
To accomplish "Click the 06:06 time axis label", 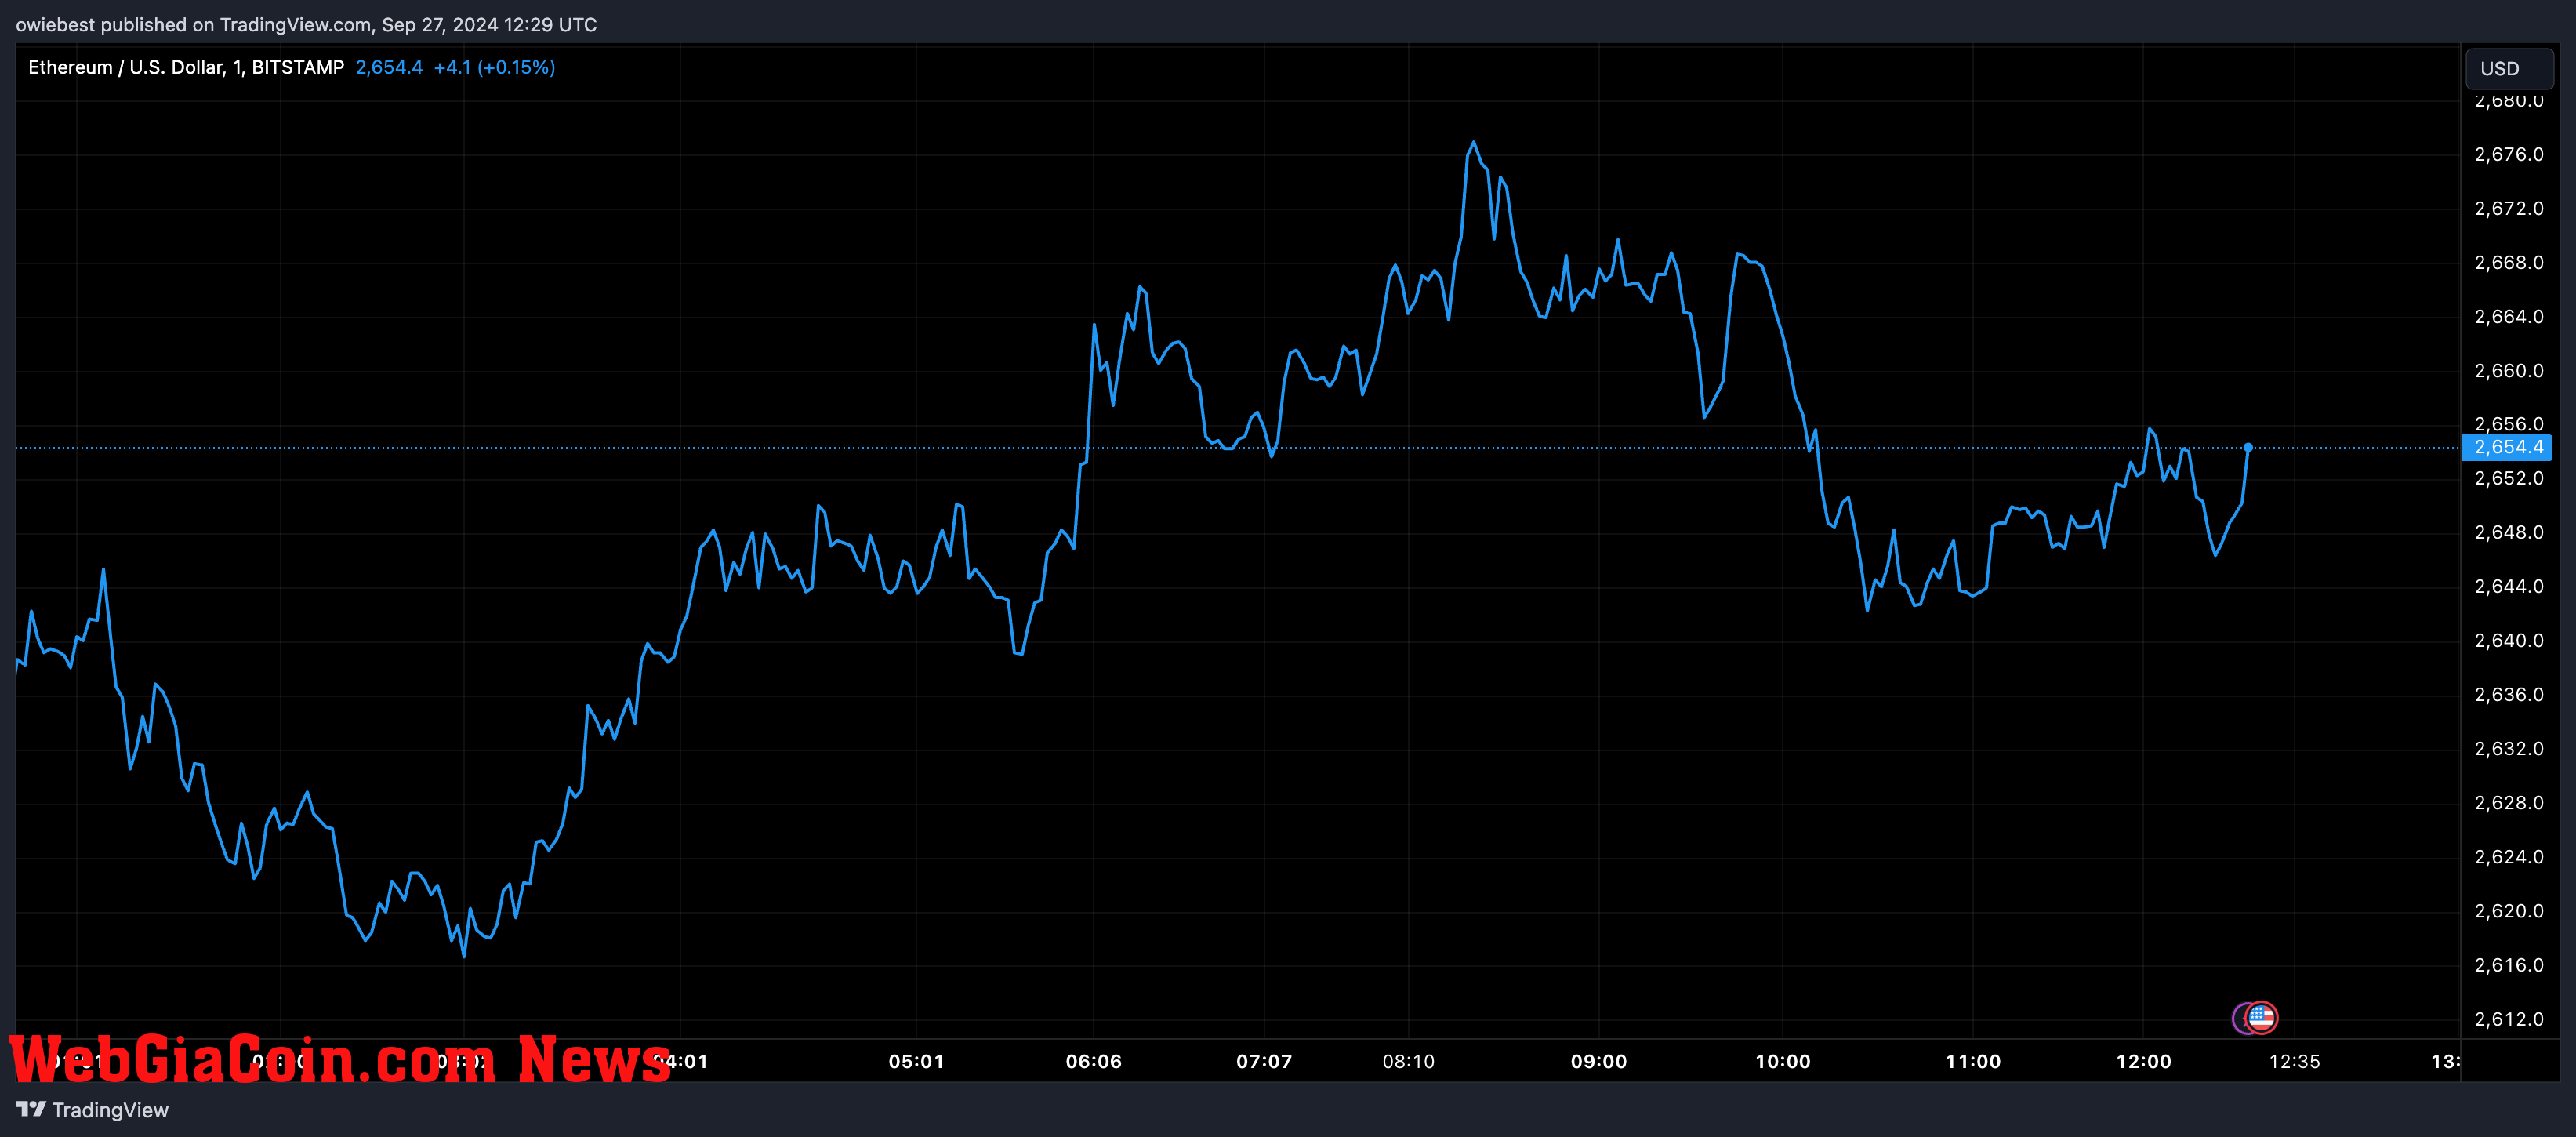I will click(x=1093, y=1061).
